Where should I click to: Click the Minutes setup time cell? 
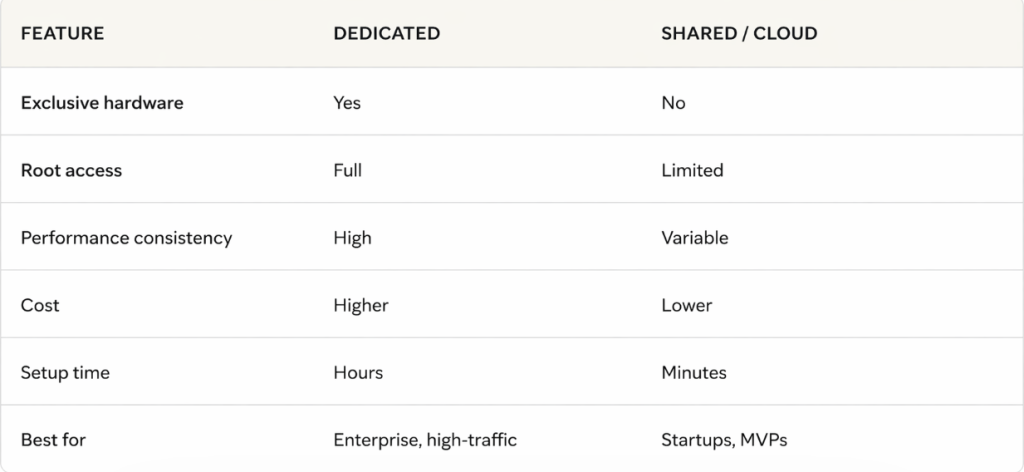click(x=694, y=373)
